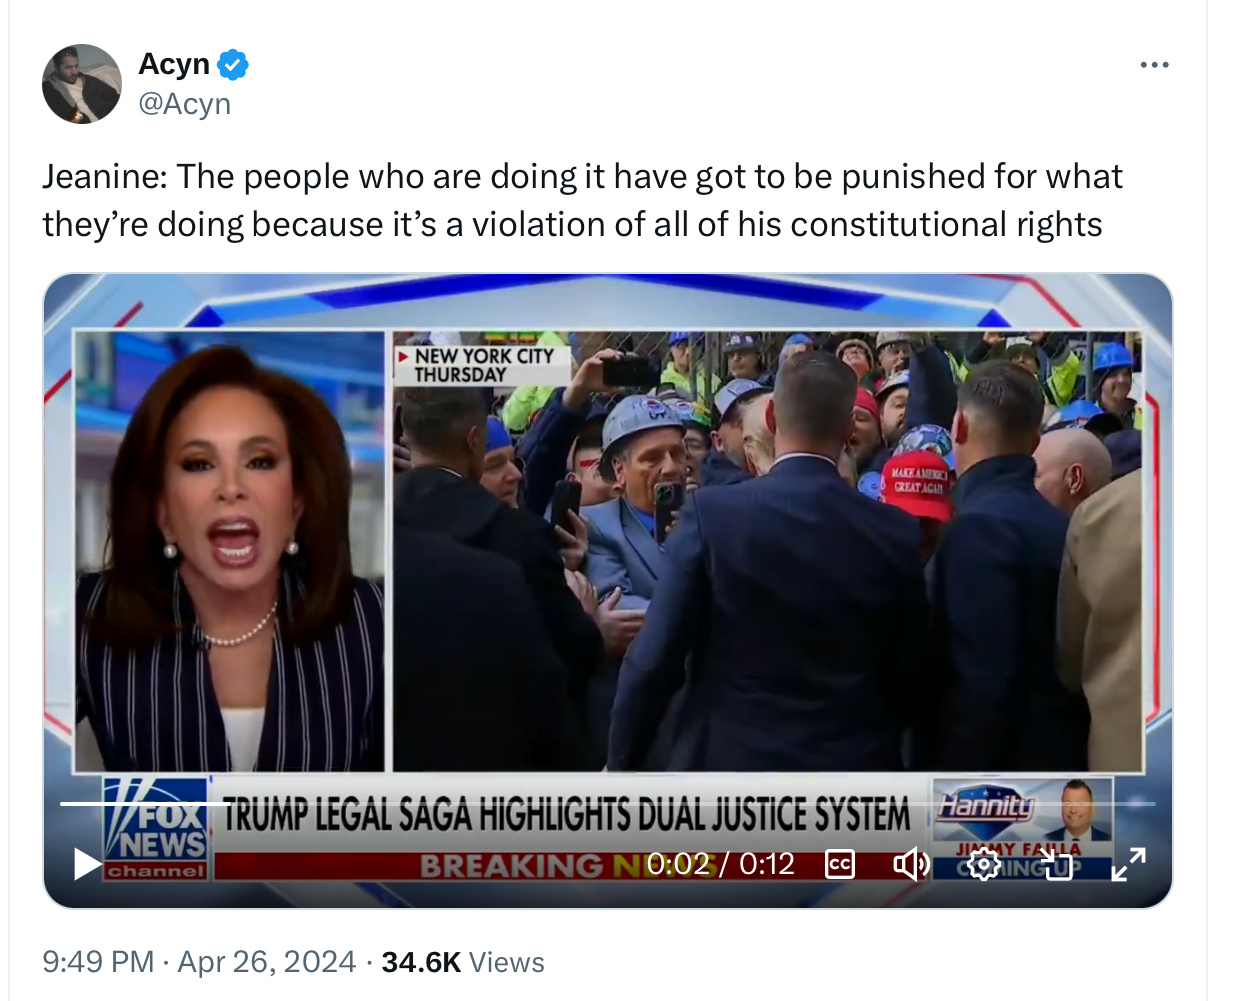Image resolution: width=1253 pixels, height=1001 pixels.
Task: Open video in picture-in-picture mode
Action: click(1056, 864)
